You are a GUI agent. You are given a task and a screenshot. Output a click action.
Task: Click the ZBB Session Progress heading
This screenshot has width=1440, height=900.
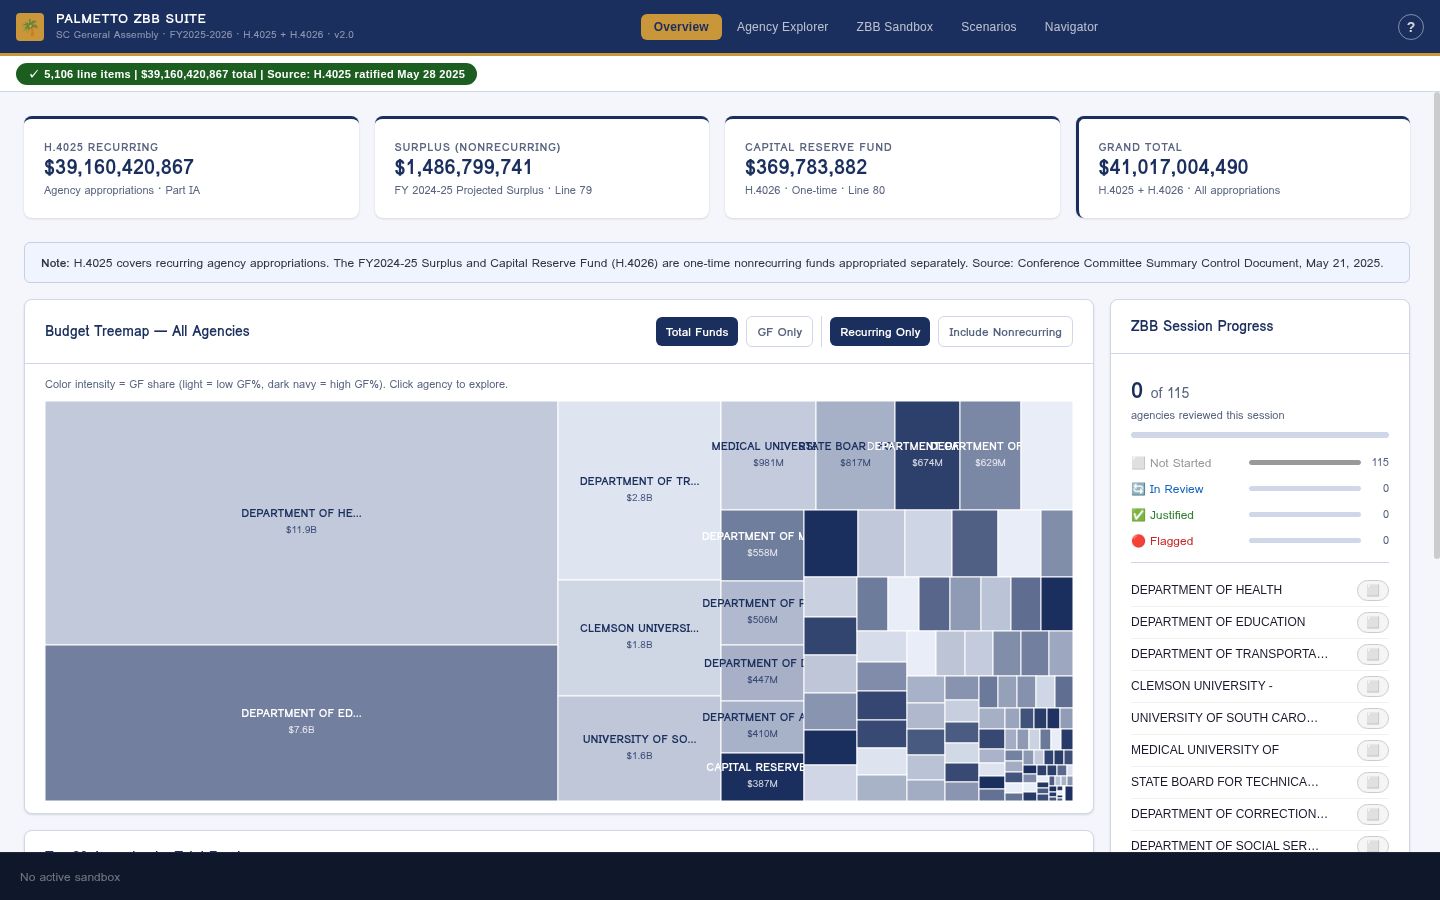coord(1202,326)
